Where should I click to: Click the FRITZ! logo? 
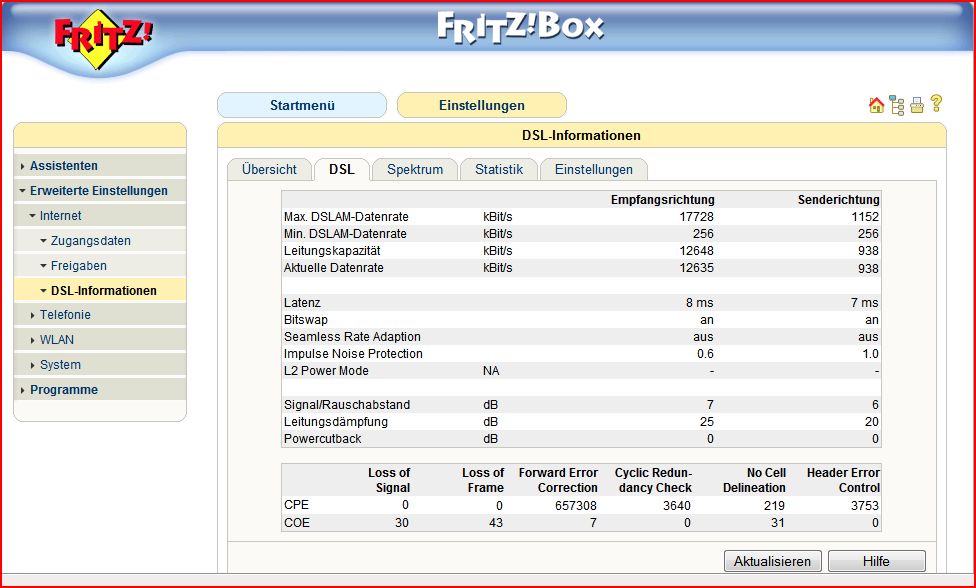pyautogui.click(x=103, y=39)
